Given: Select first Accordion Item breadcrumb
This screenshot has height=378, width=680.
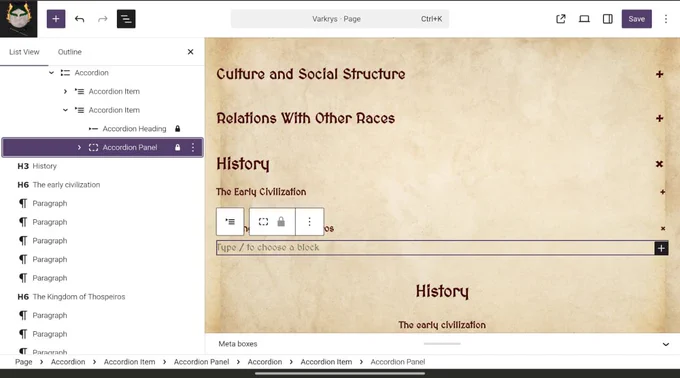Looking at the screenshot, I should [x=129, y=362].
